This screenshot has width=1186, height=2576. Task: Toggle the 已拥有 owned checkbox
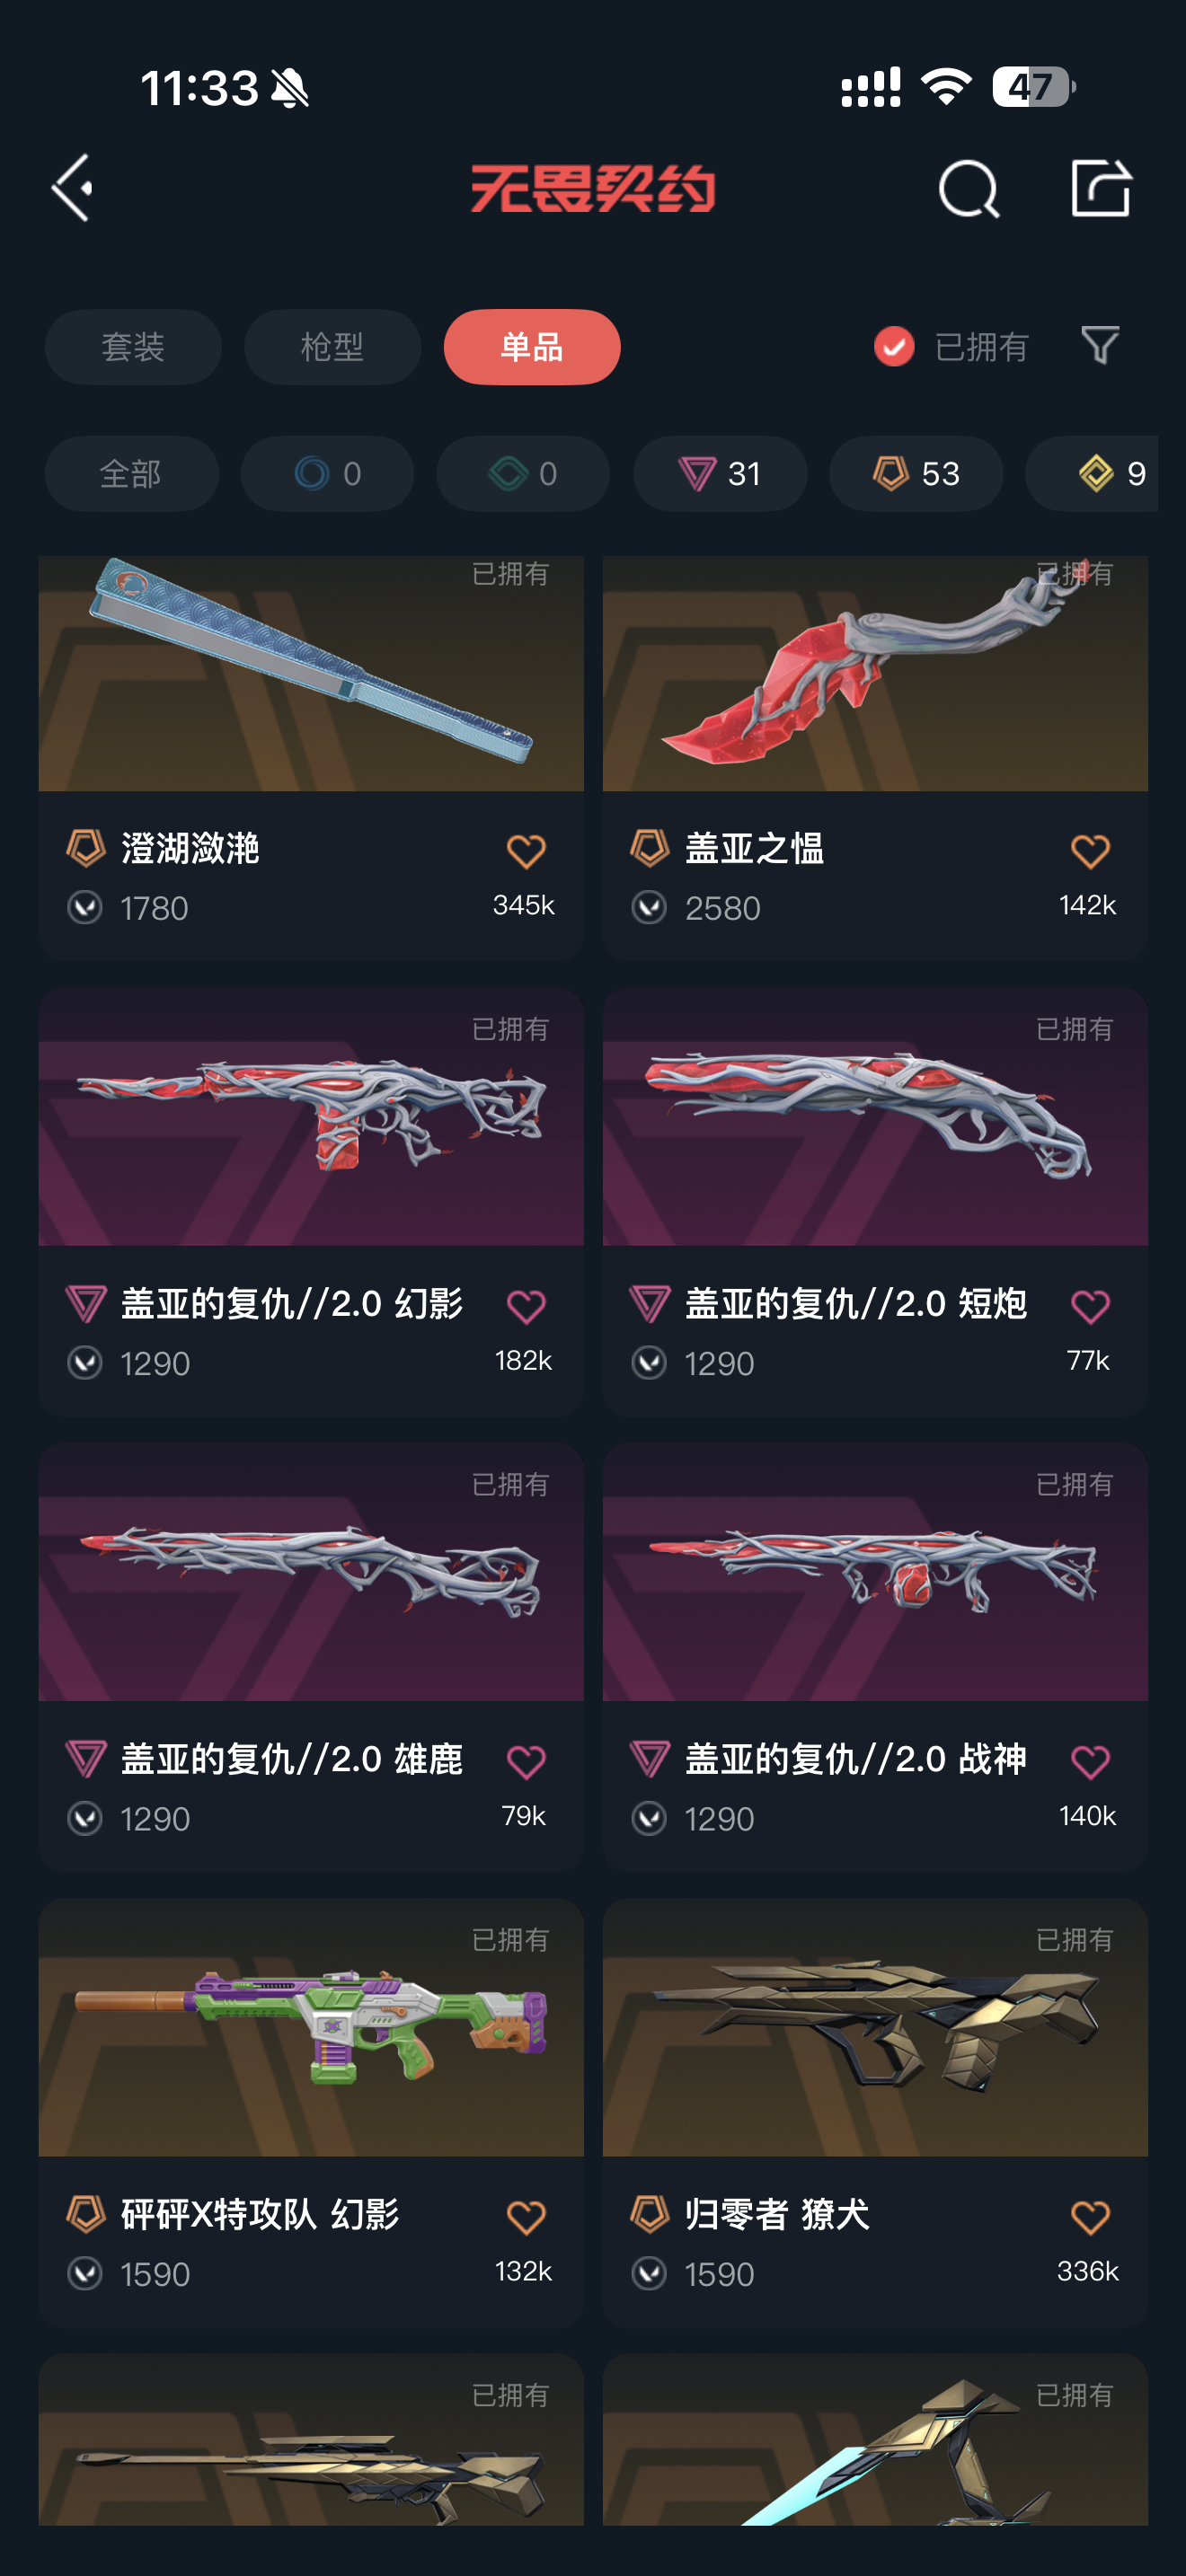894,346
